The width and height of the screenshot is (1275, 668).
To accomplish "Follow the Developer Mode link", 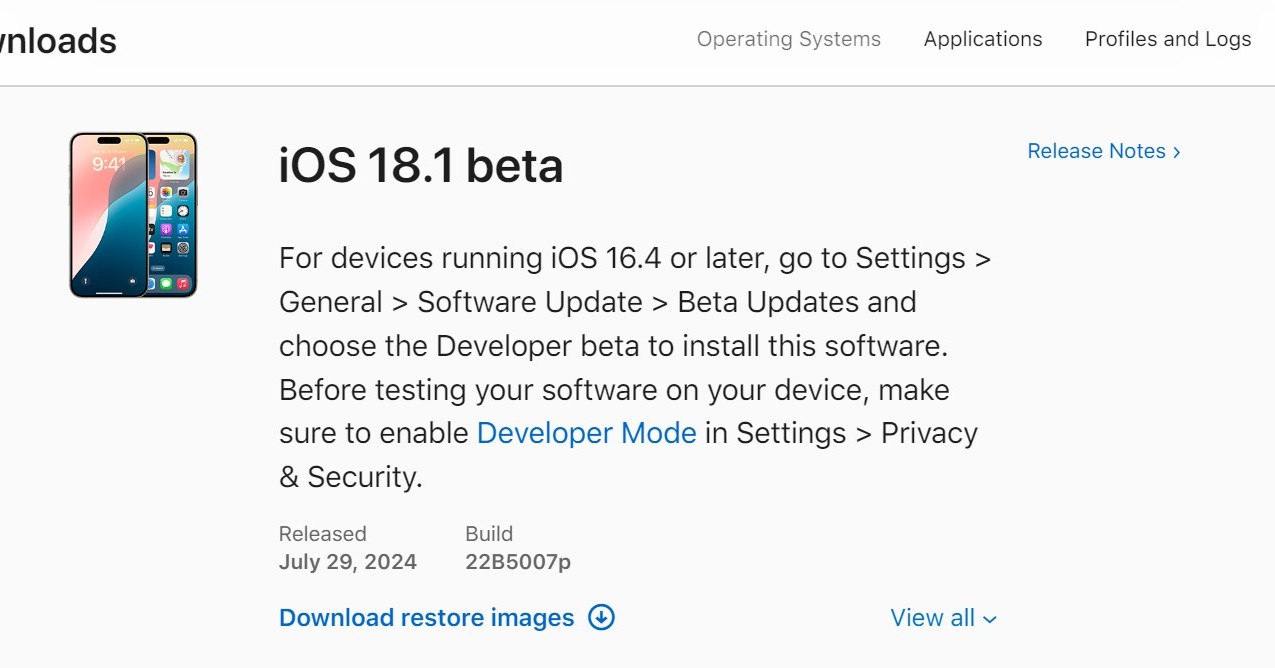I will pos(586,433).
